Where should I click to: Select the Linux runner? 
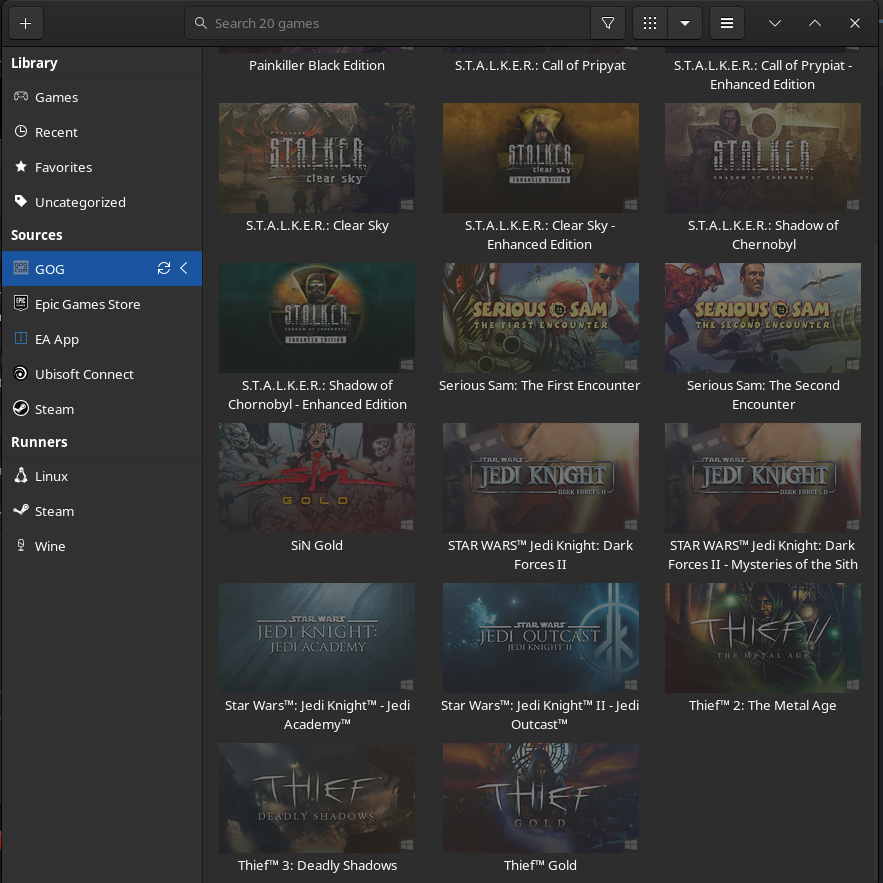click(51, 476)
